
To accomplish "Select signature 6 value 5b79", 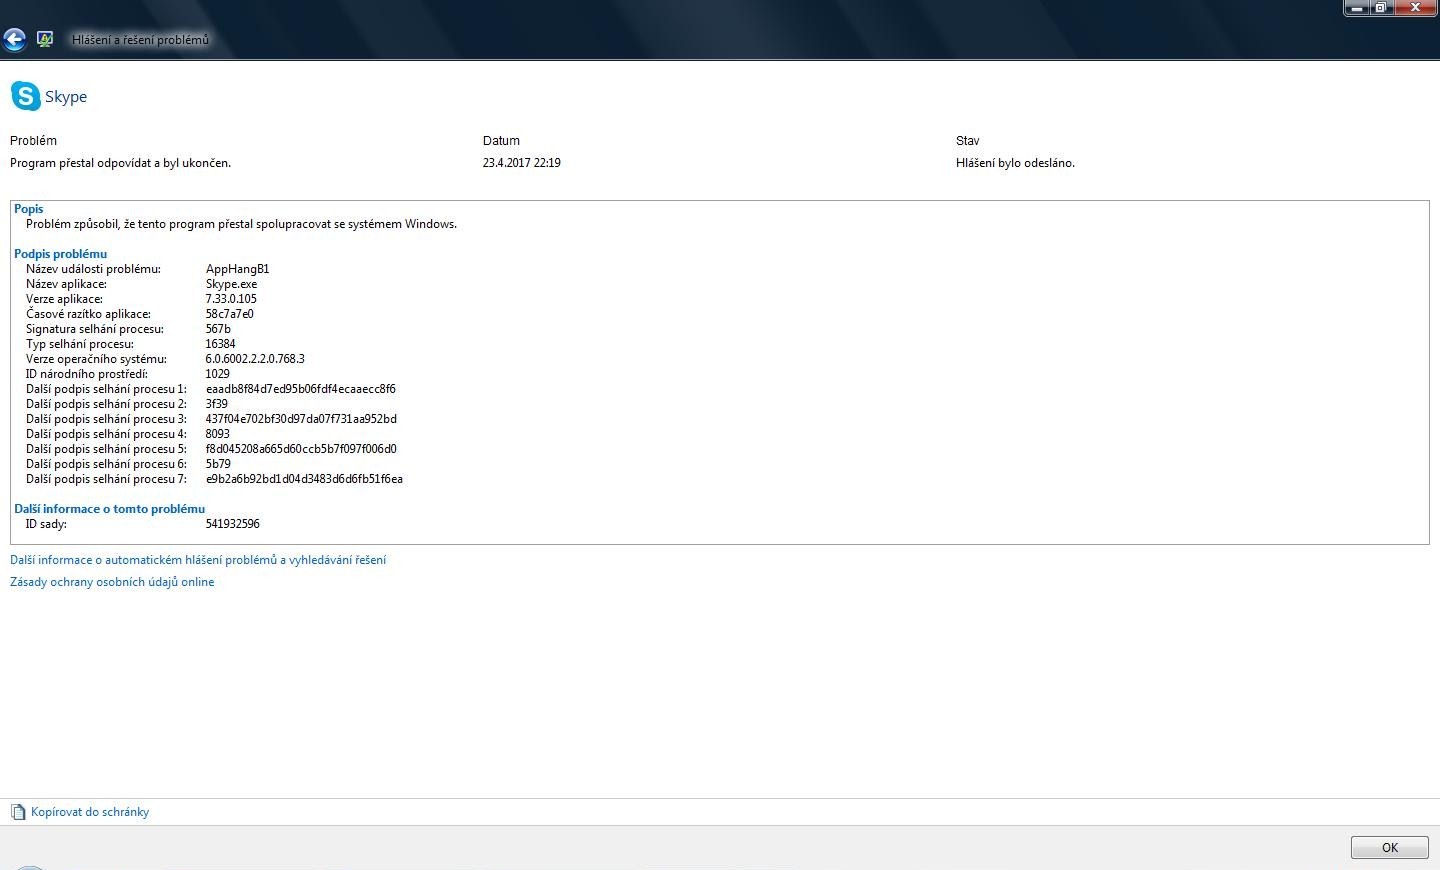I will [218, 464].
